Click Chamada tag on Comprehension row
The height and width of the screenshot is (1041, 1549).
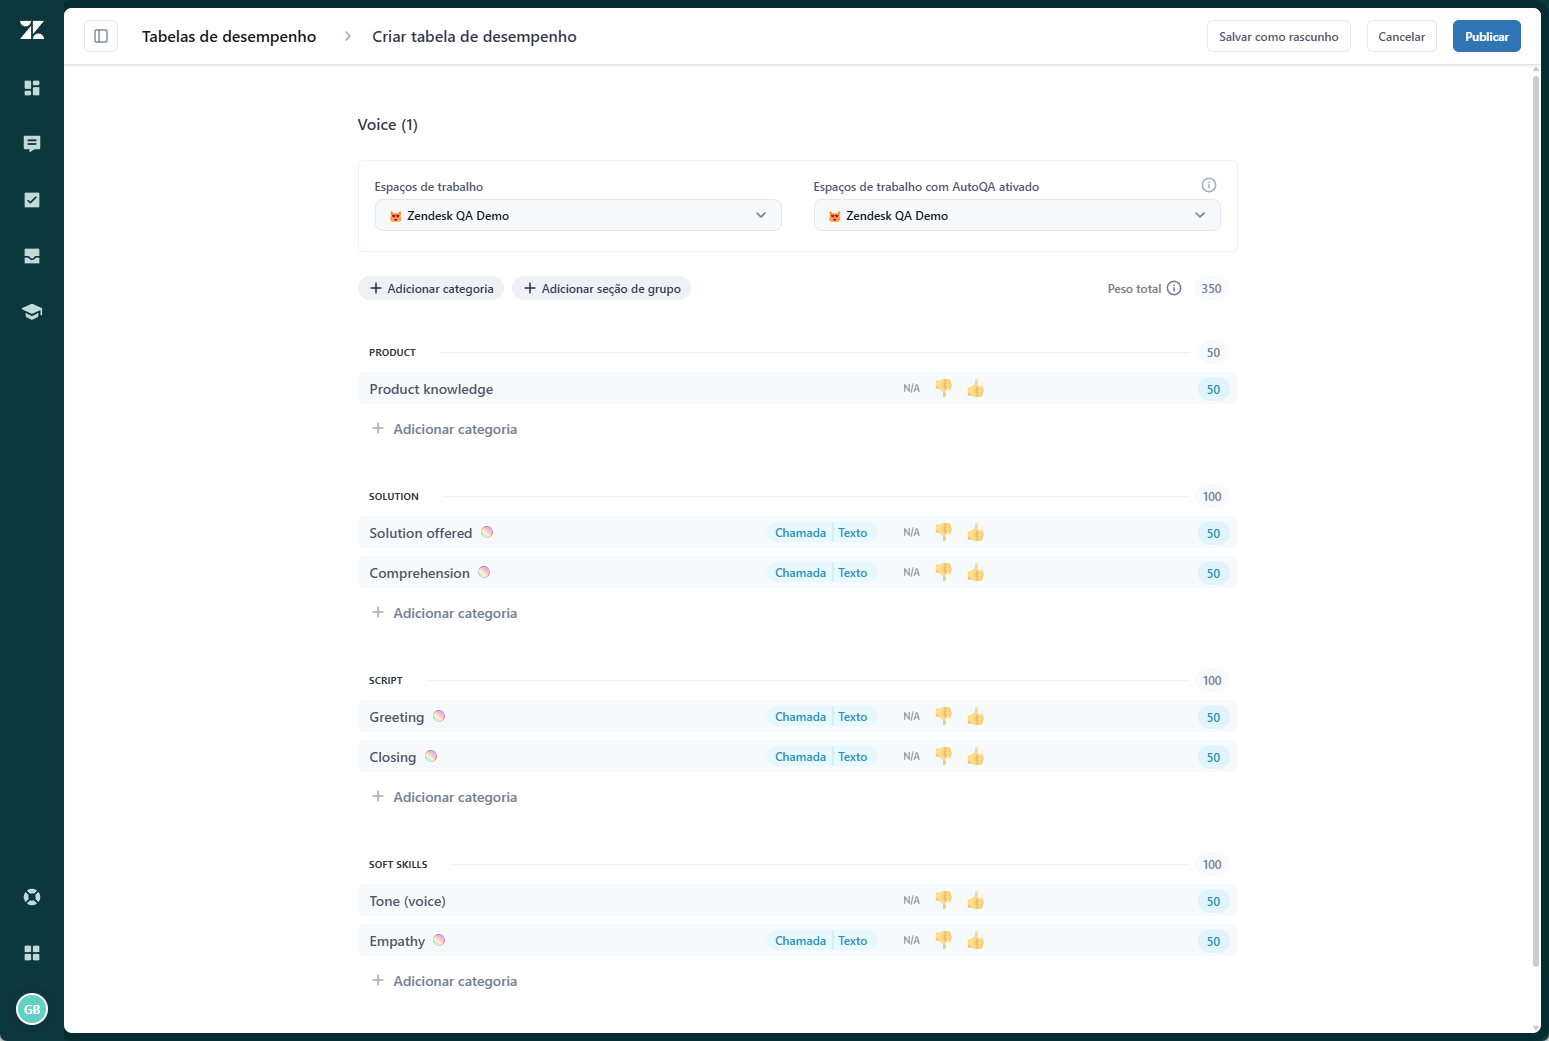pyautogui.click(x=800, y=573)
